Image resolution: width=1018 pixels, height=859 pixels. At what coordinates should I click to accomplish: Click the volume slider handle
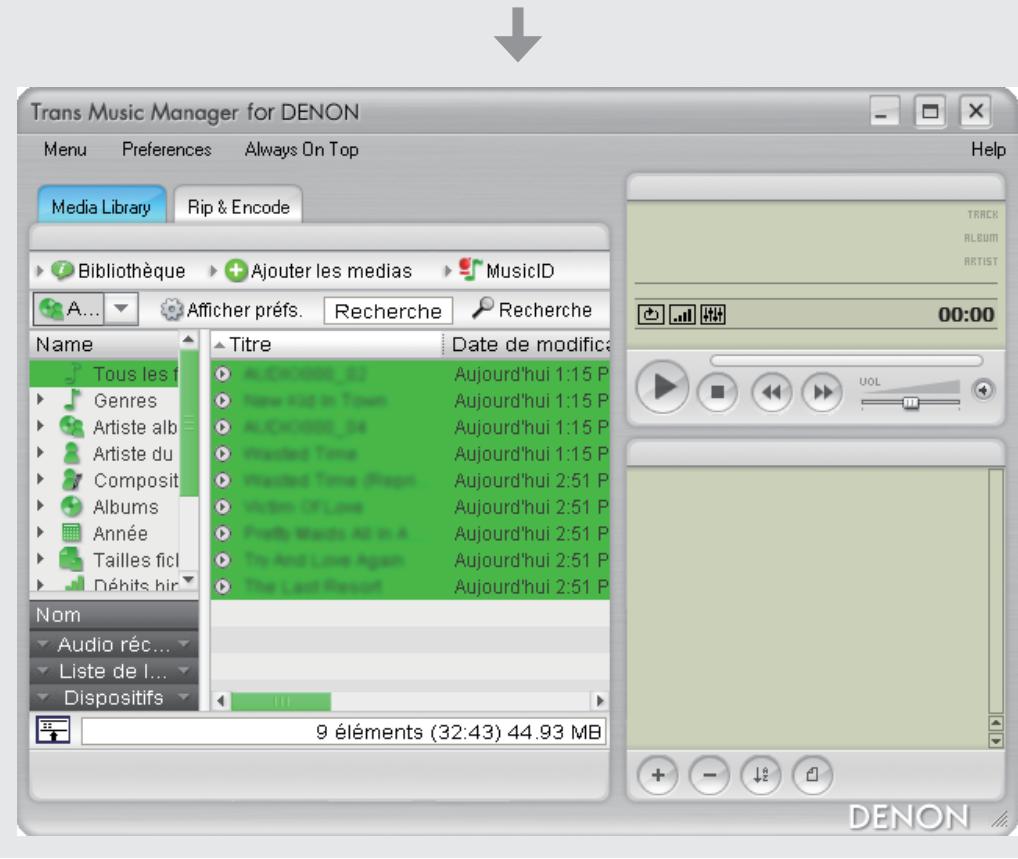point(911,403)
